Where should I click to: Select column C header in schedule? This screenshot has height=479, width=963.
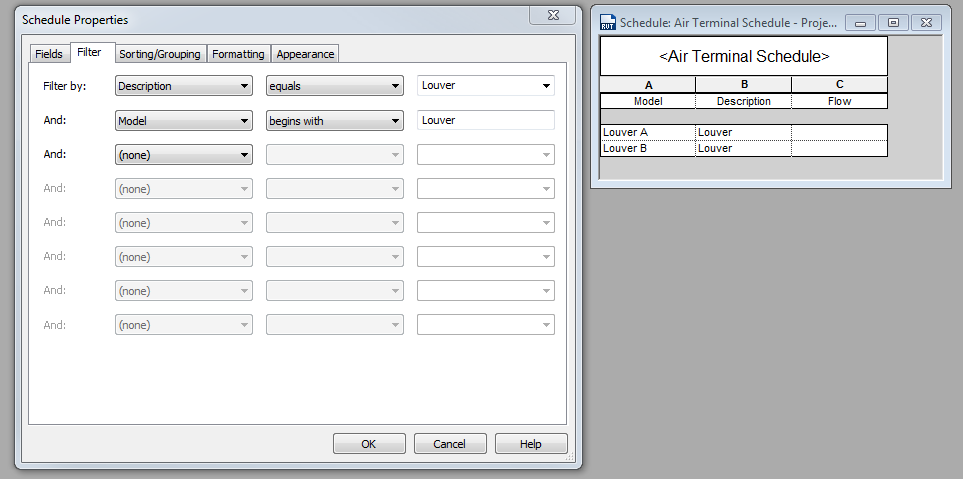(840, 85)
